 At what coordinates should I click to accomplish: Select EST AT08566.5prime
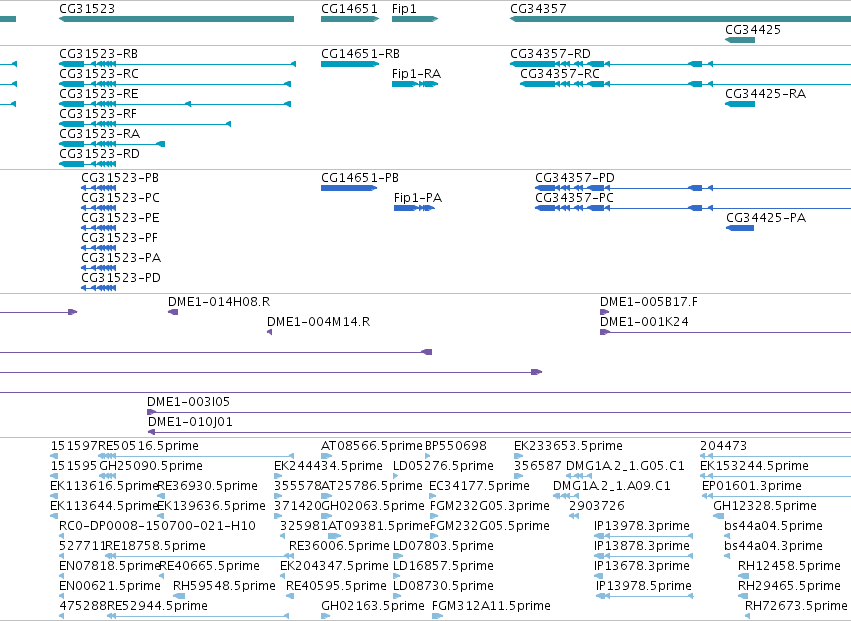click(372, 446)
